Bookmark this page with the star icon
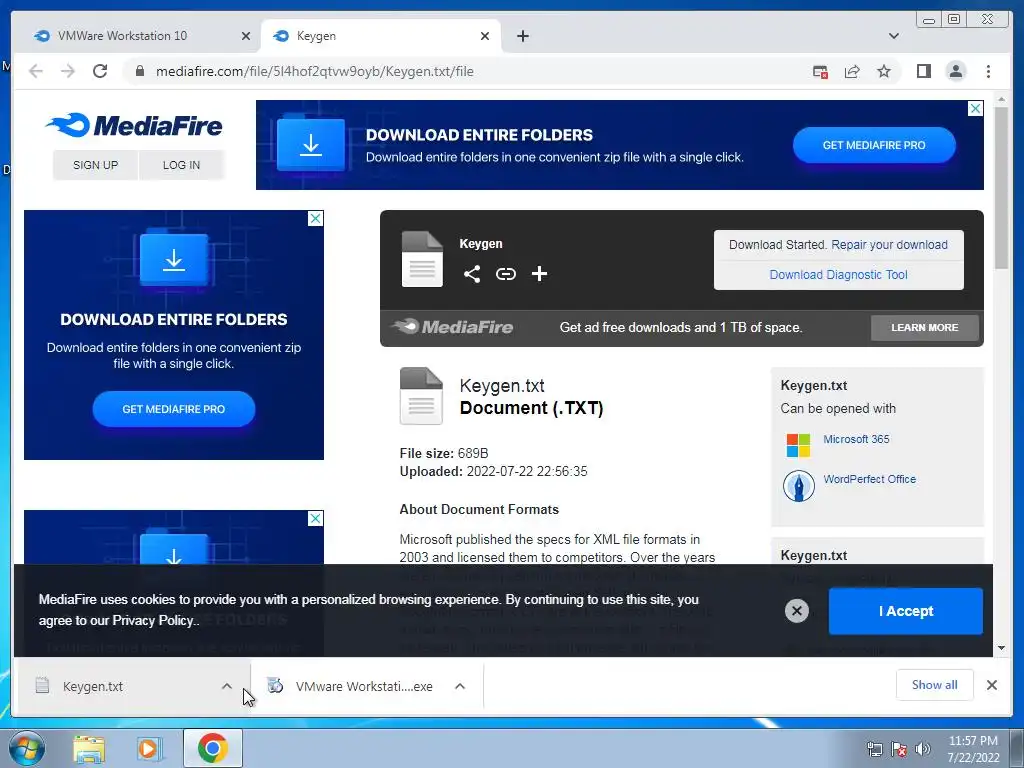Image resolution: width=1024 pixels, height=768 pixels. pos(884,71)
